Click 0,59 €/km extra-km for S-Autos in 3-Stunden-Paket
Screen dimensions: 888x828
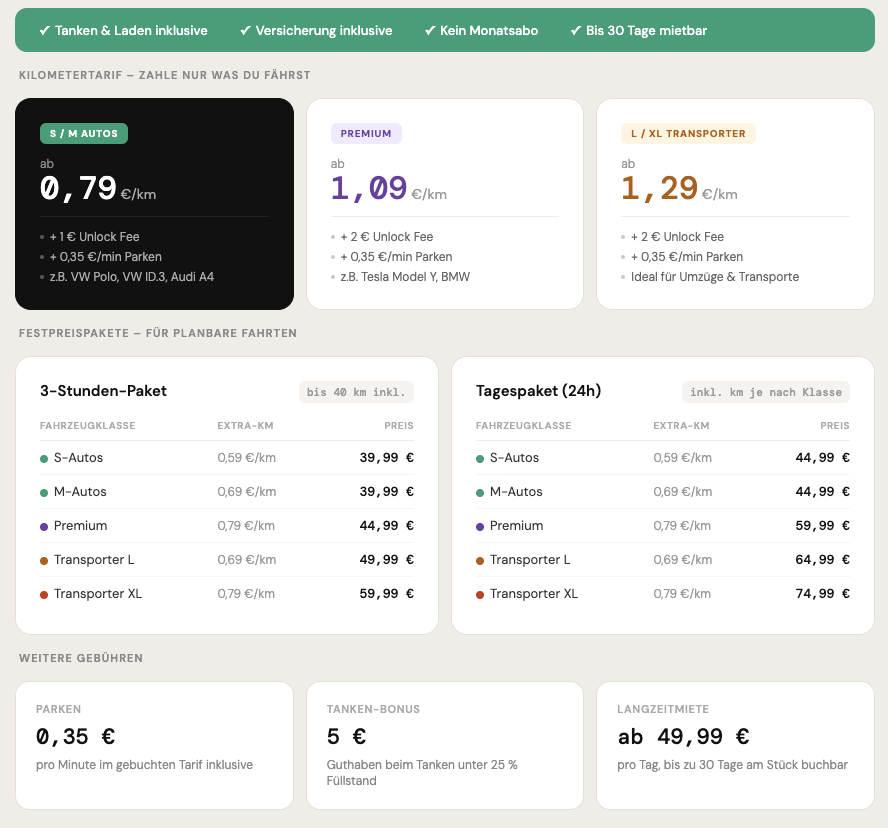pyautogui.click(x=246, y=458)
